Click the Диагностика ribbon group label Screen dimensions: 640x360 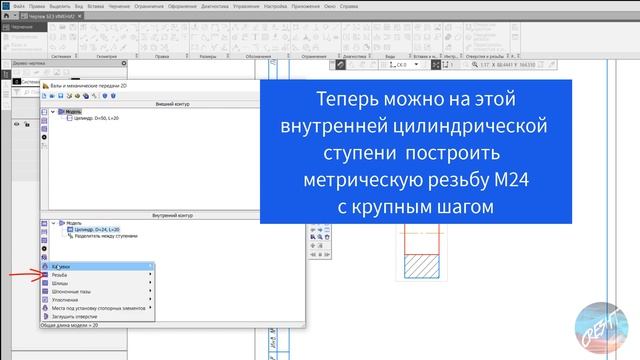[x=354, y=56]
